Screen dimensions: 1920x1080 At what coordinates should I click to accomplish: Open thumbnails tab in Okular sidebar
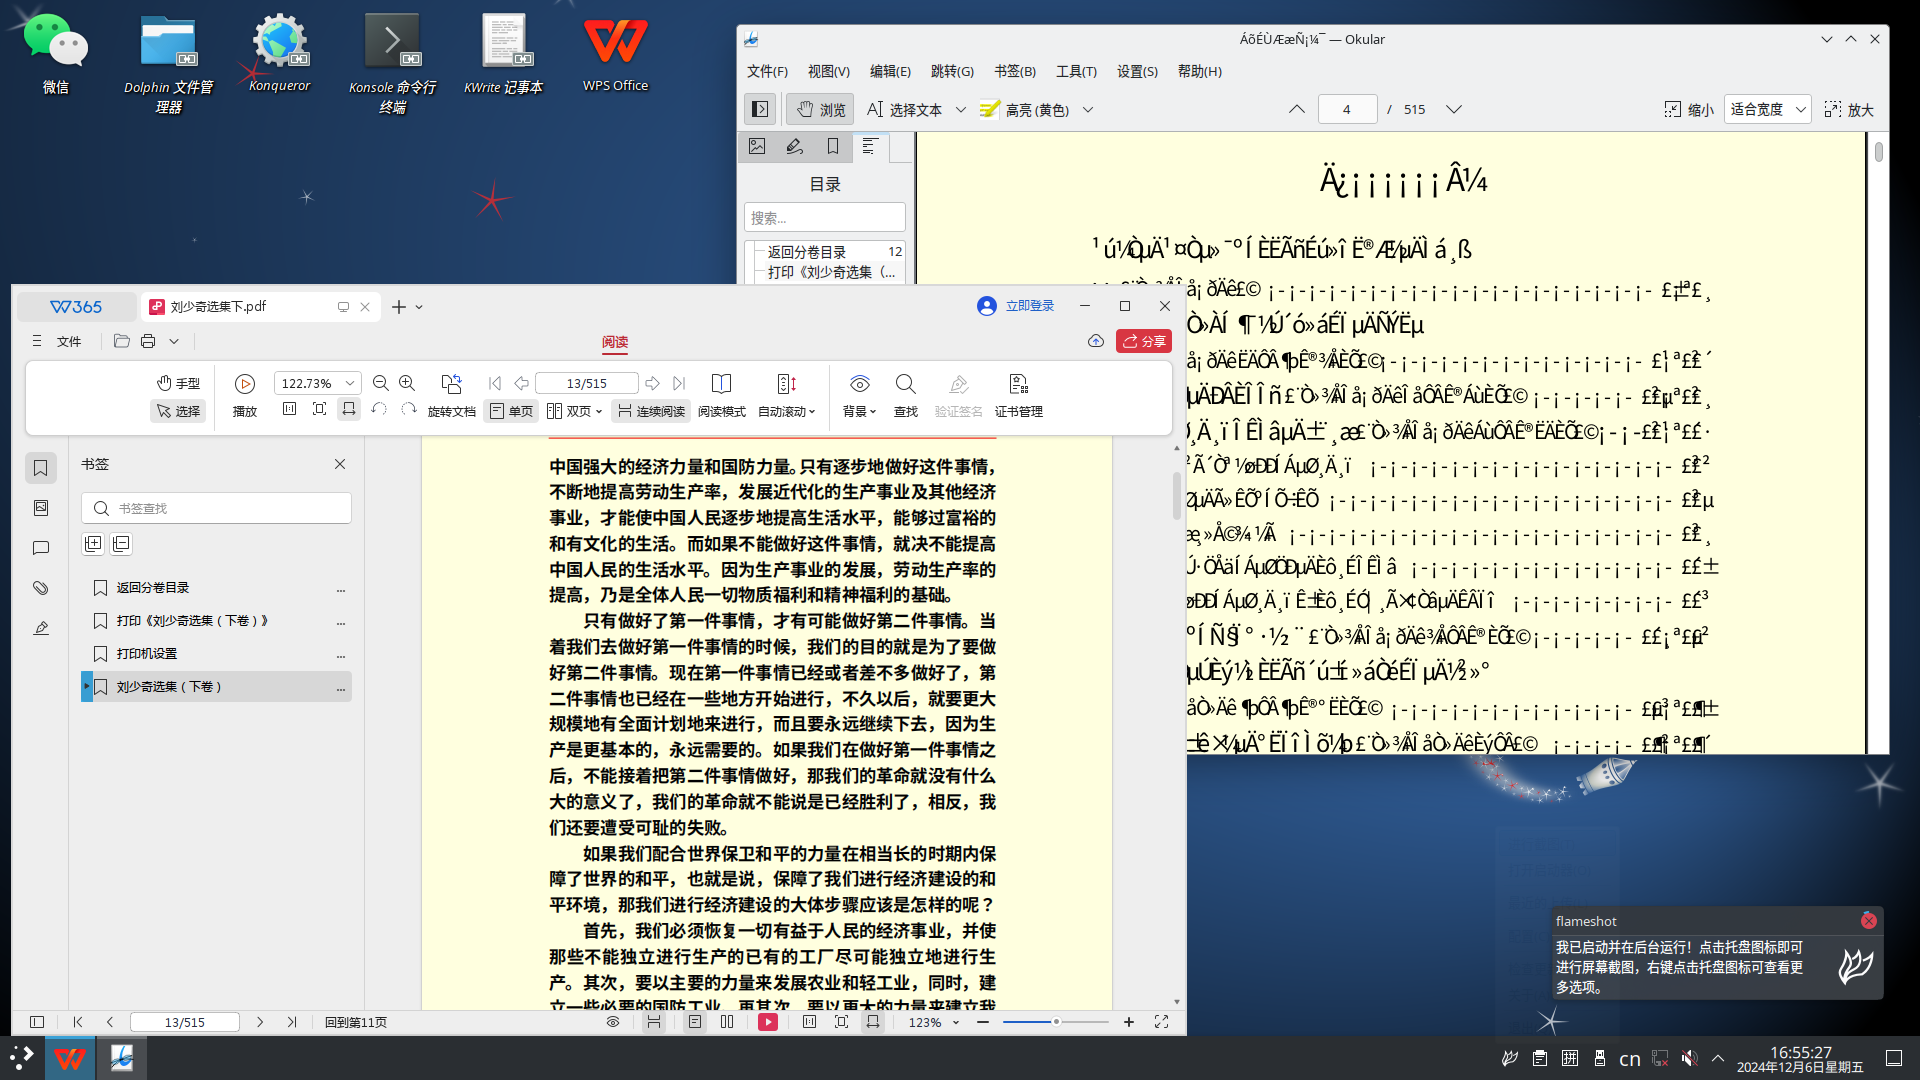757,147
